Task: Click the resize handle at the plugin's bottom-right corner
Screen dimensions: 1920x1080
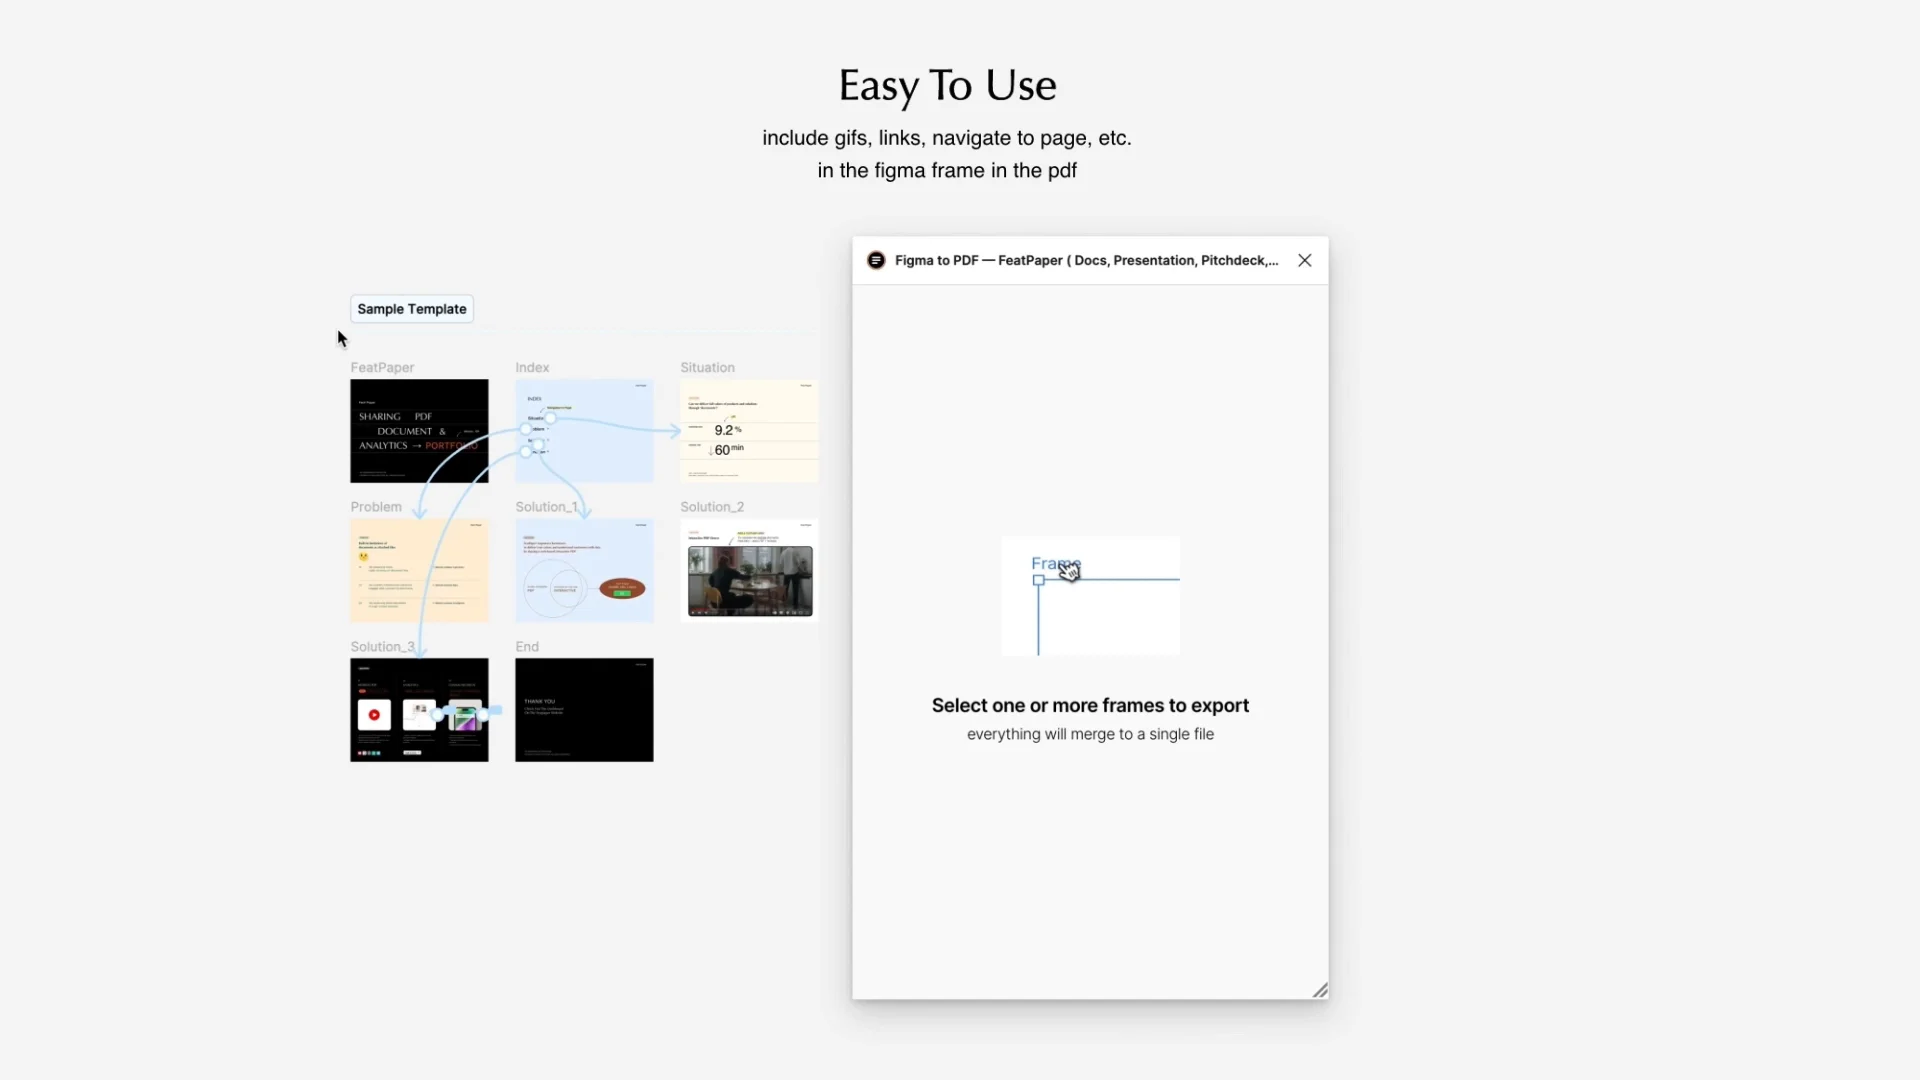Action: [1320, 989]
